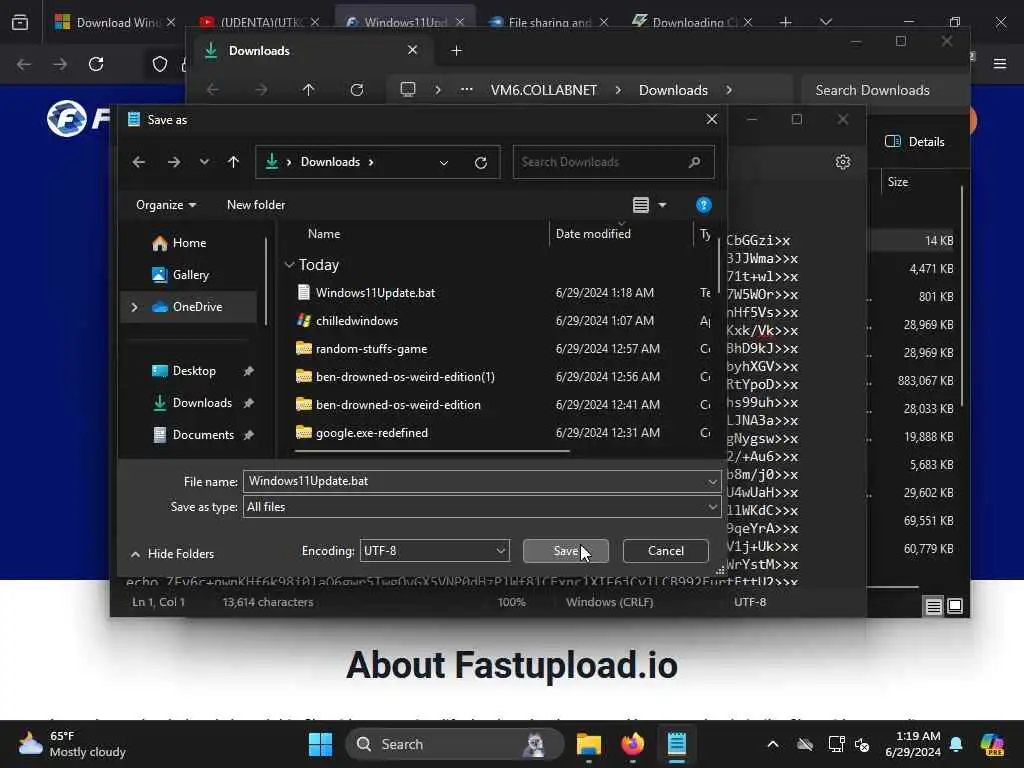Open Notepad from the taskbar
Viewport: 1024px width, 768px height.
677,744
